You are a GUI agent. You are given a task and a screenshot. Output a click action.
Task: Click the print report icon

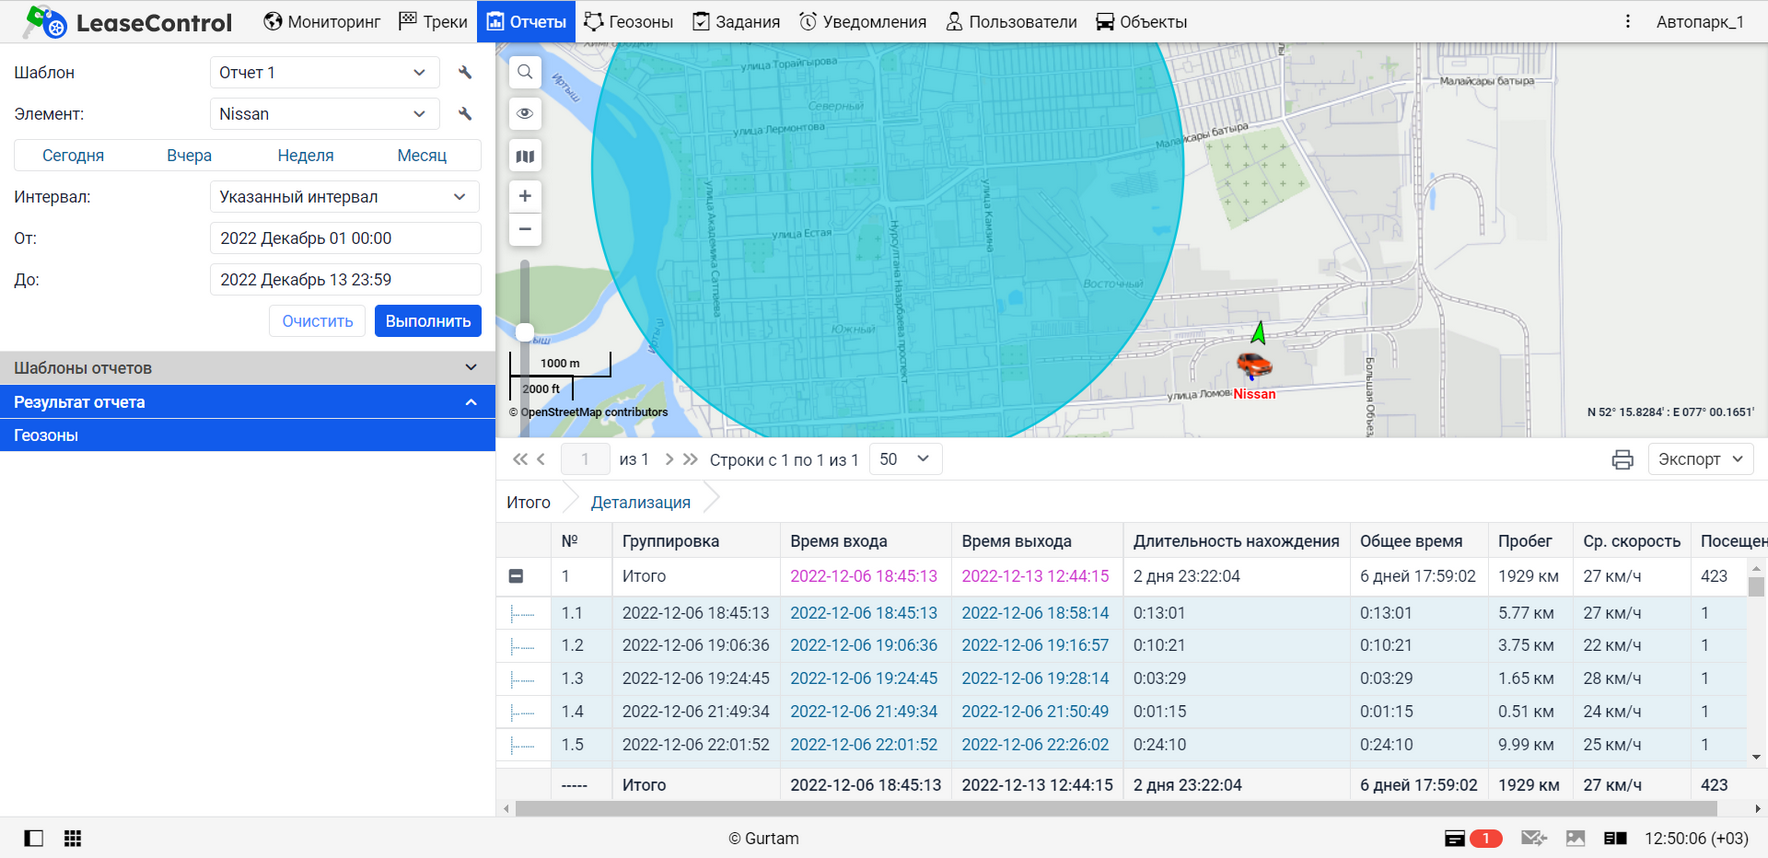click(1622, 459)
